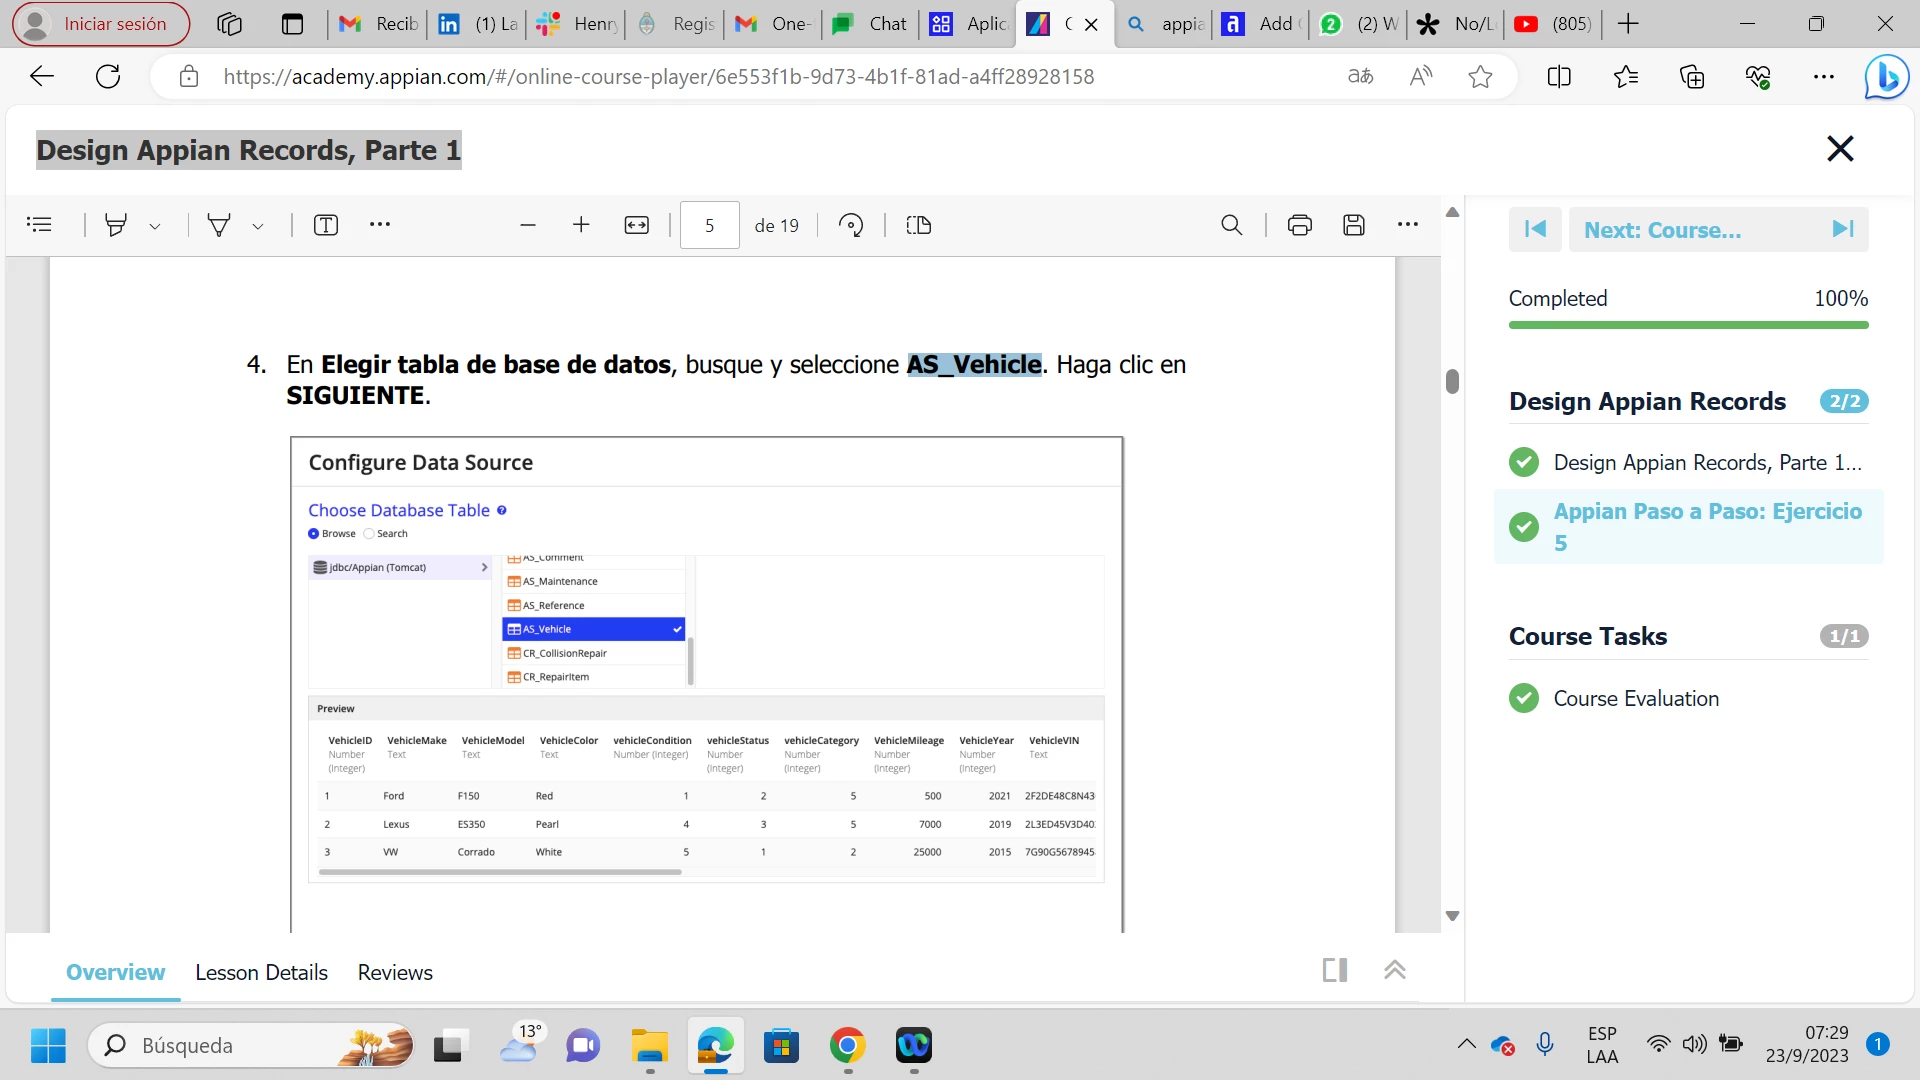Go to previous lesson

point(1535,230)
